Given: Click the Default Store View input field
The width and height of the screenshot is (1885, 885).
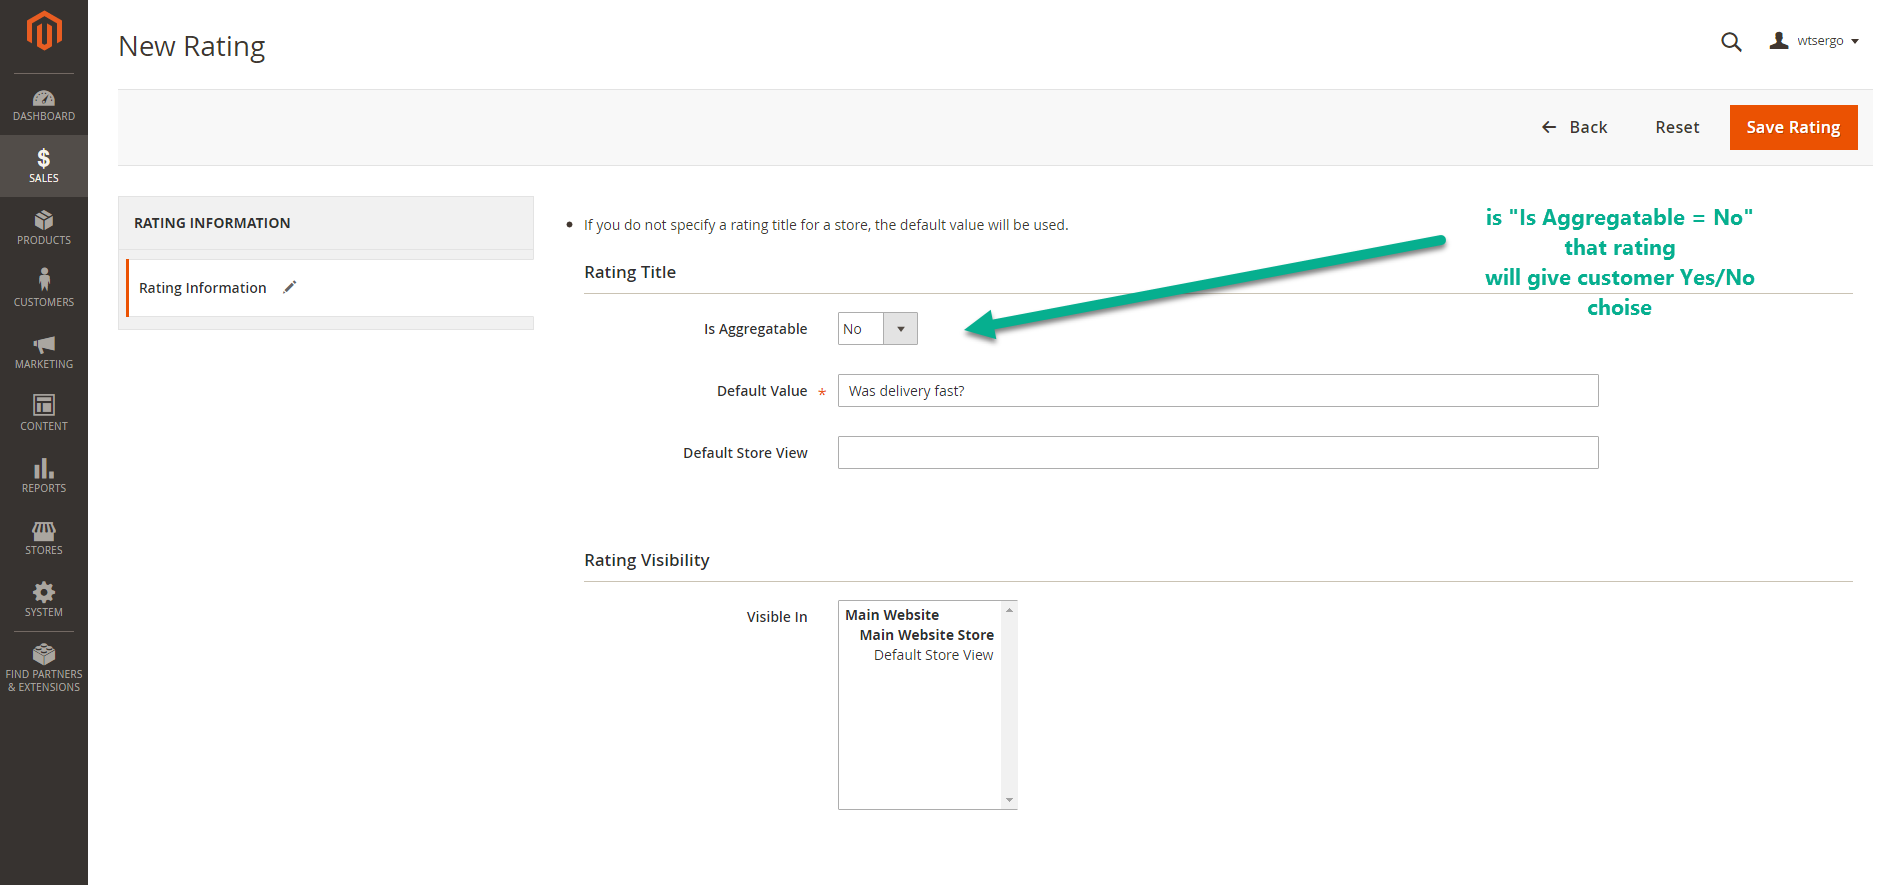Looking at the screenshot, I should (x=1218, y=453).
